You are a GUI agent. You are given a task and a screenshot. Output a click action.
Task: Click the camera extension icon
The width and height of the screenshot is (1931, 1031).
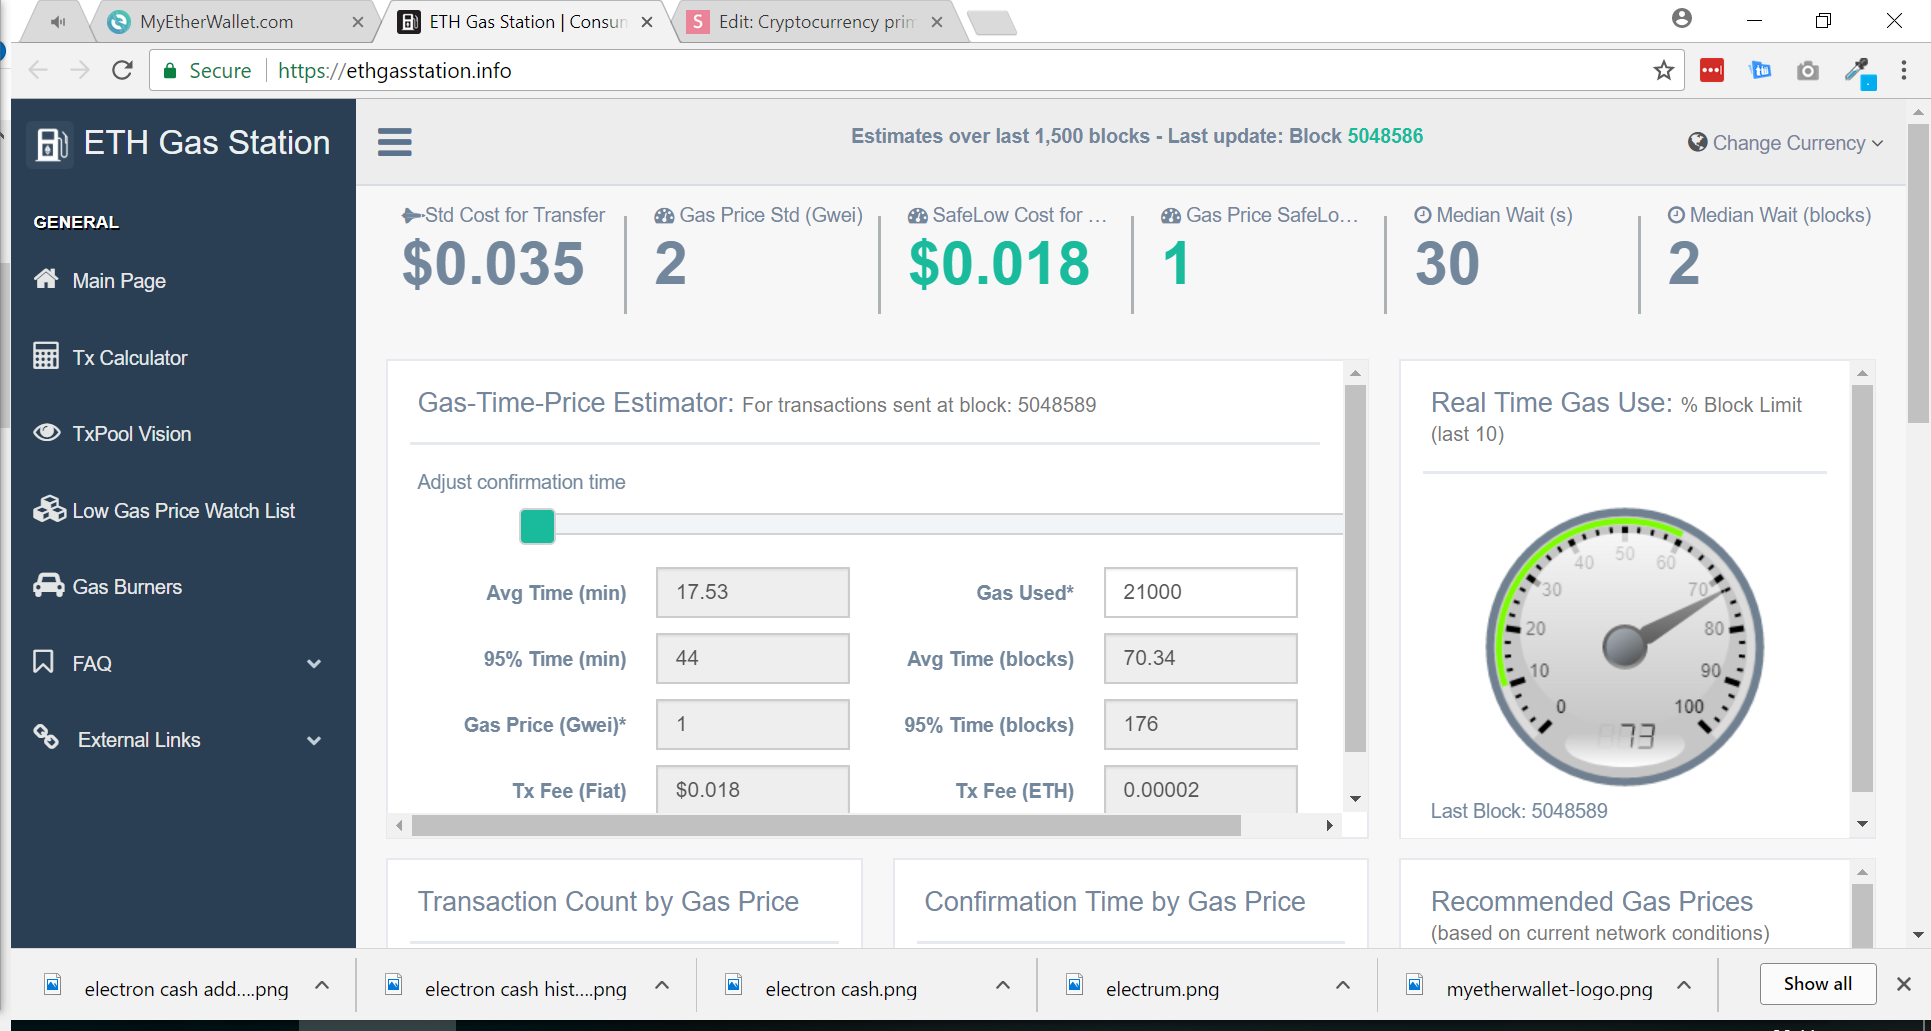(x=1807, y=70)
